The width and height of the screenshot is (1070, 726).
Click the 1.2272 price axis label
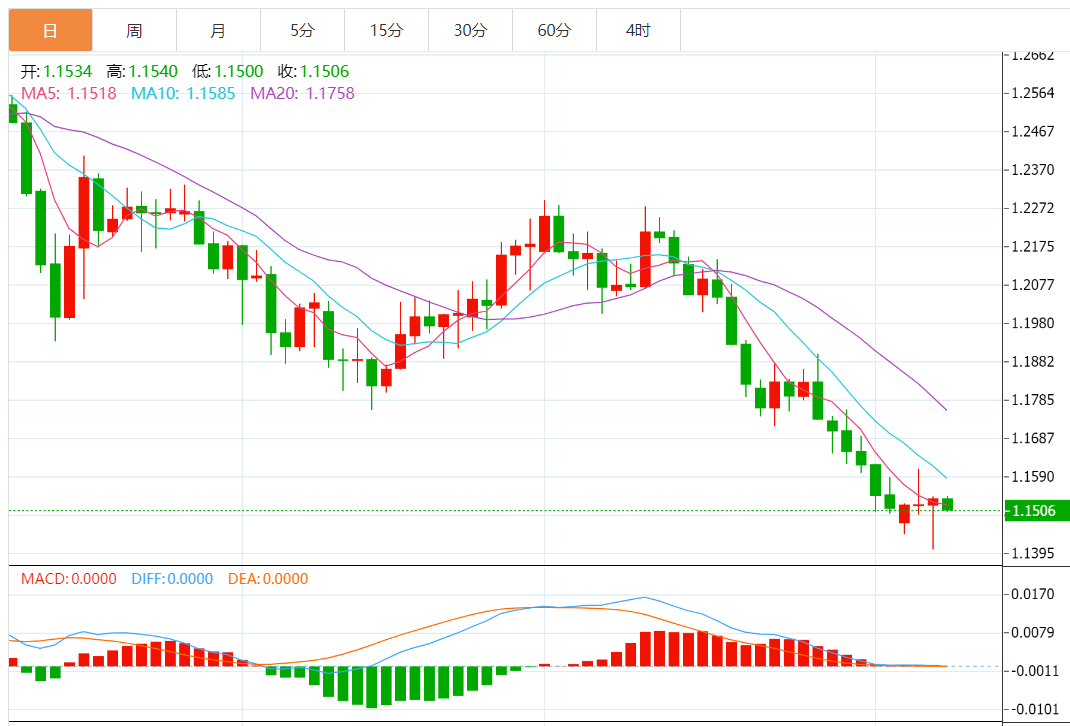(x=1032, y=208)
